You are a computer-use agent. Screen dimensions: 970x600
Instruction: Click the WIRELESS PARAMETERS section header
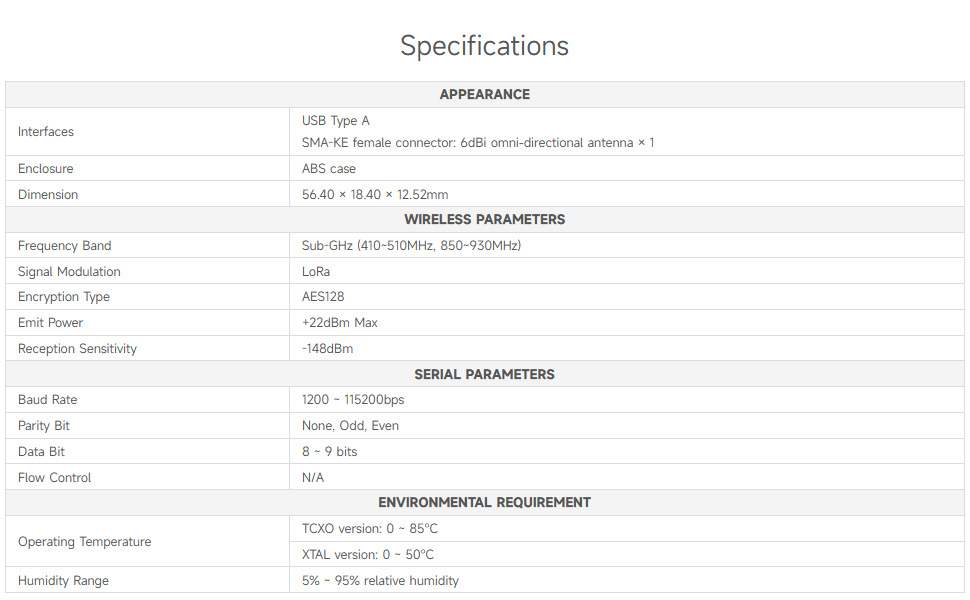(484, 220)
